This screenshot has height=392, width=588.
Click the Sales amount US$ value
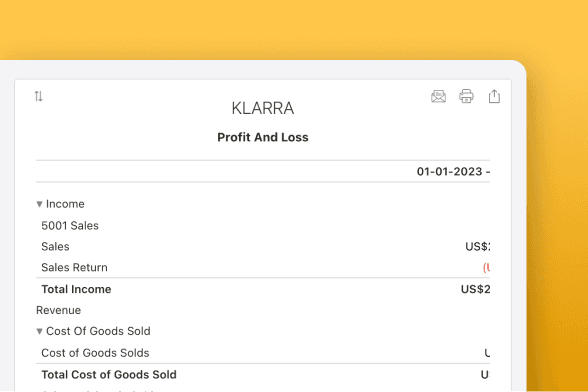[478, 246]
